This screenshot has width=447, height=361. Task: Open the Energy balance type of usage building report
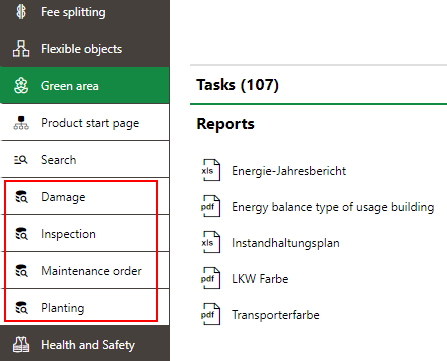[x=333, y=207]
